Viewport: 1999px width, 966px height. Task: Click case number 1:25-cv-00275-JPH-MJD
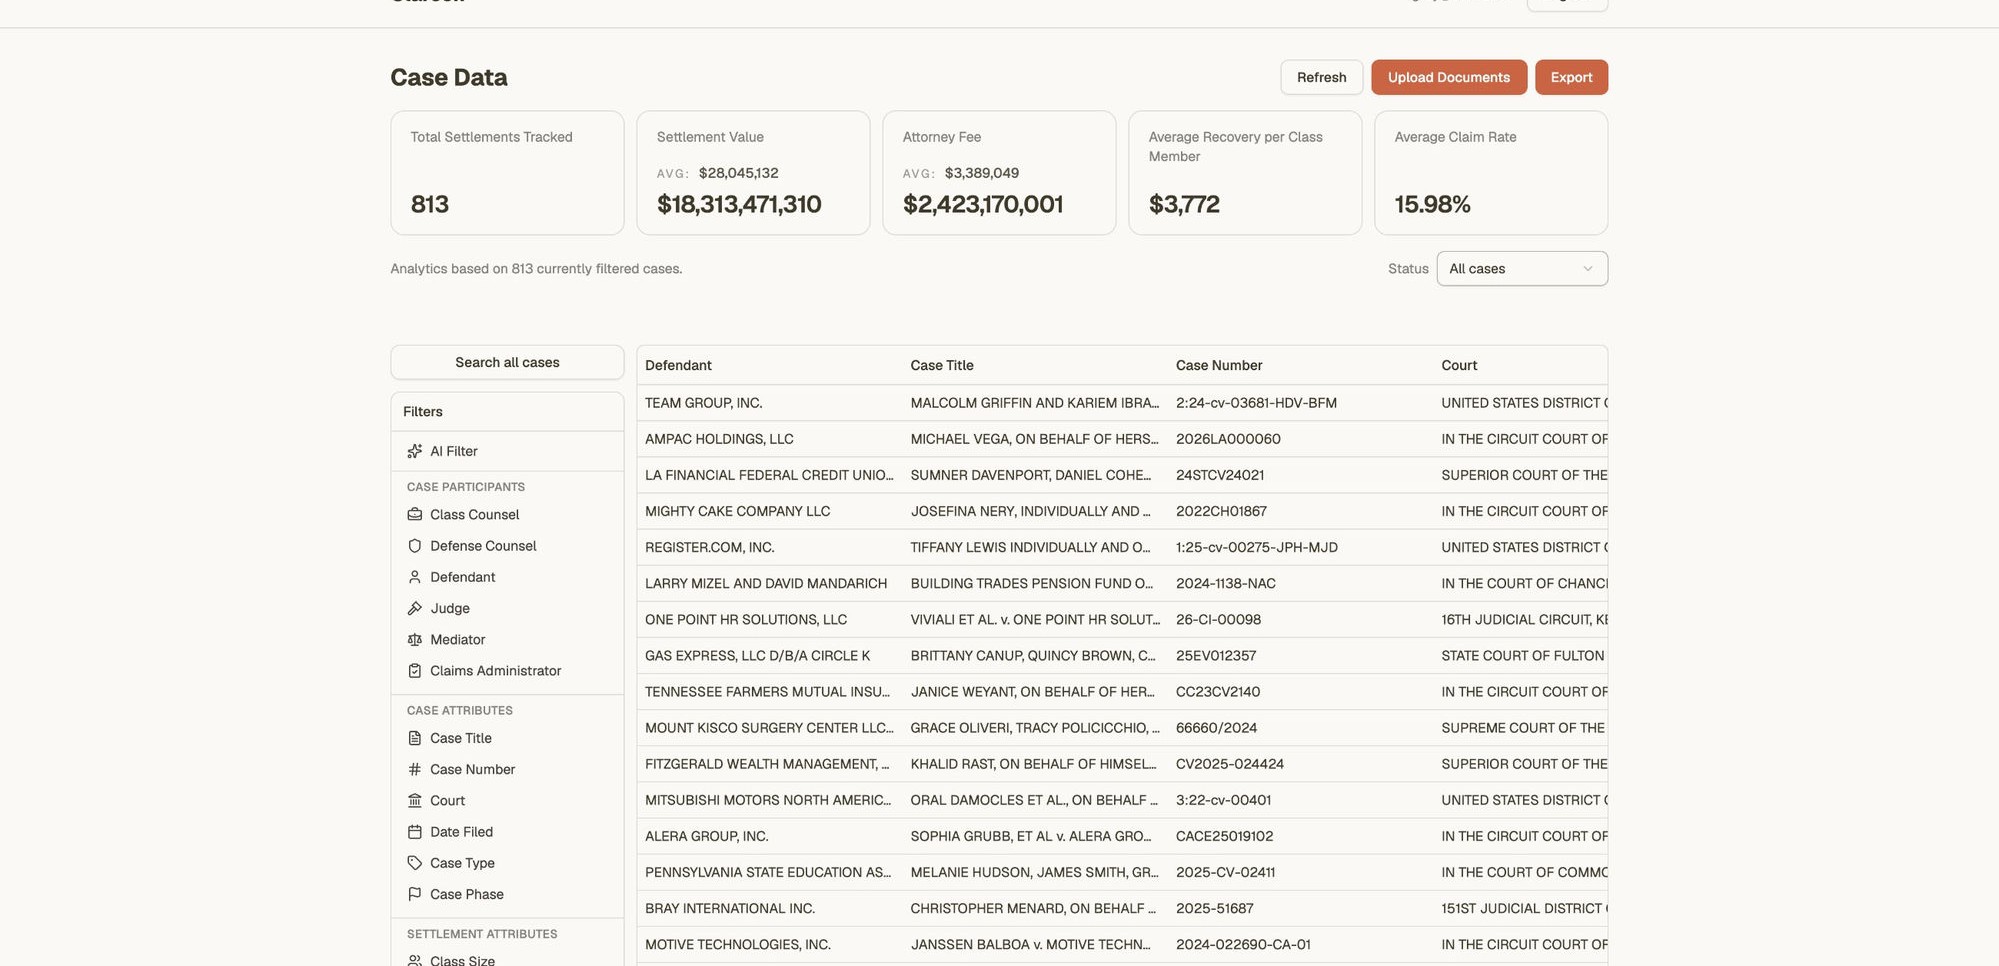point(1257,547)
